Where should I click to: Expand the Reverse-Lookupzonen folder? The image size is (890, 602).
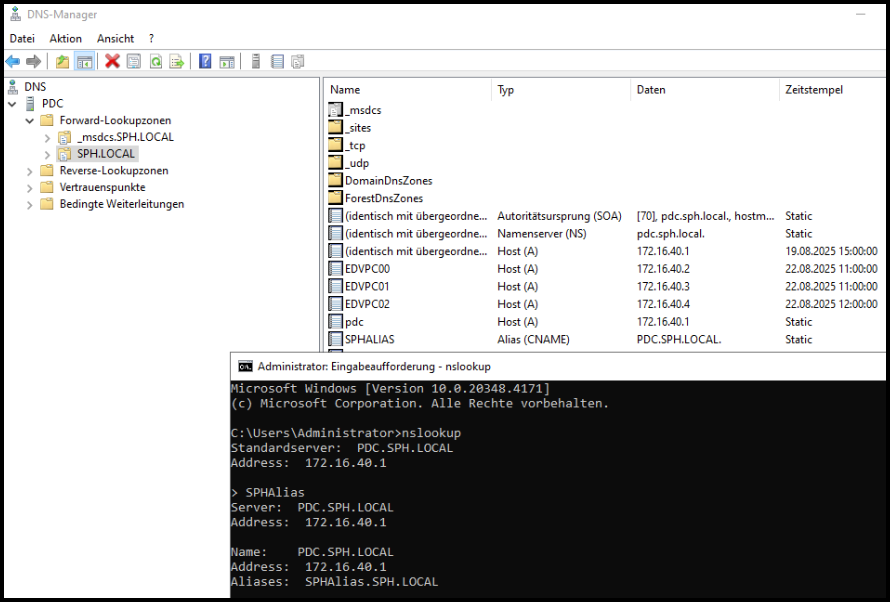tap(30, 171)
